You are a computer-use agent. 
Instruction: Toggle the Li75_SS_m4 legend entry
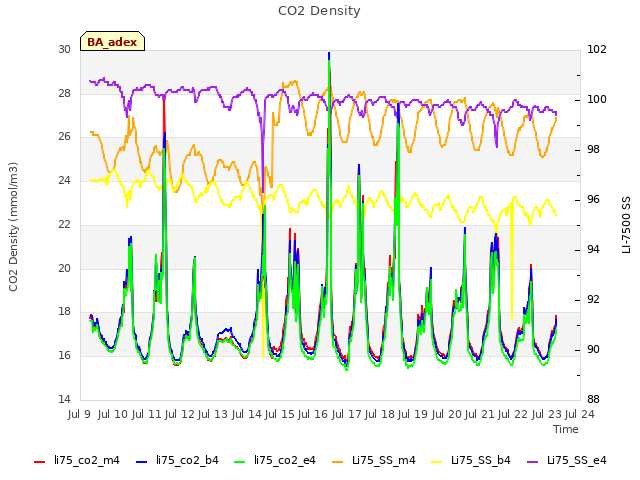[x=374, y=461]
